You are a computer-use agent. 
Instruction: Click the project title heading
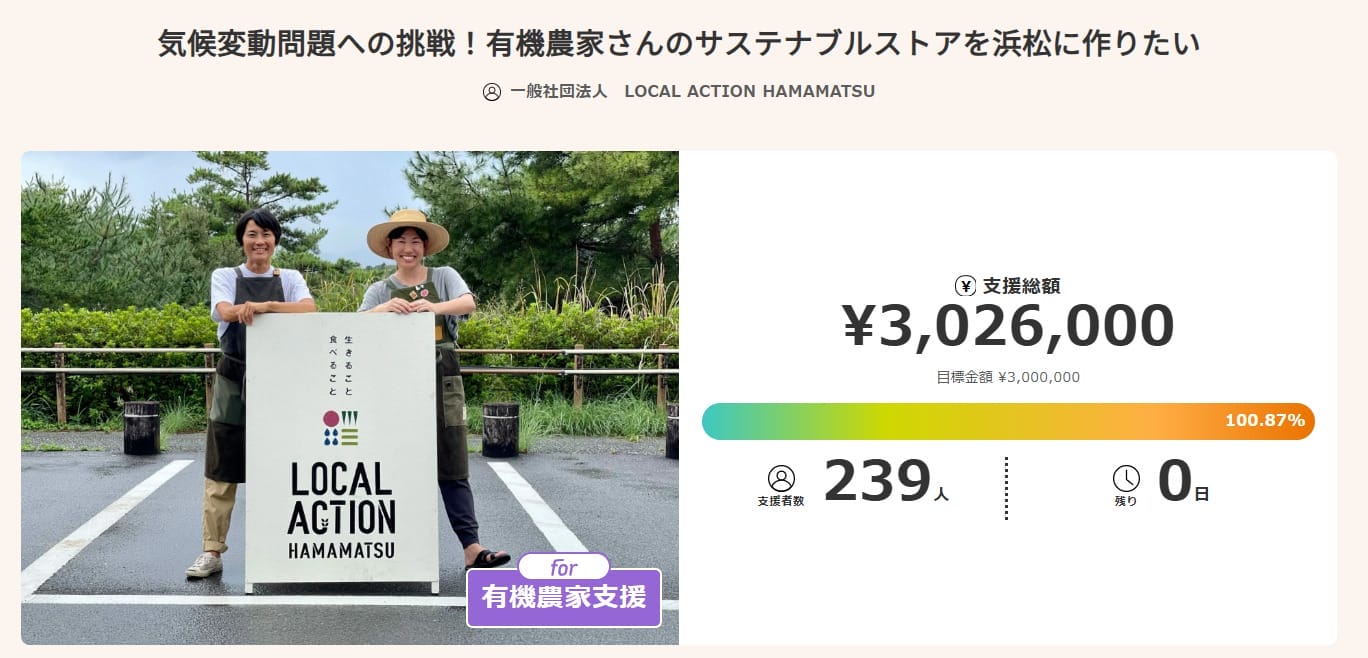pyautogui.click(x=679, y=44)
